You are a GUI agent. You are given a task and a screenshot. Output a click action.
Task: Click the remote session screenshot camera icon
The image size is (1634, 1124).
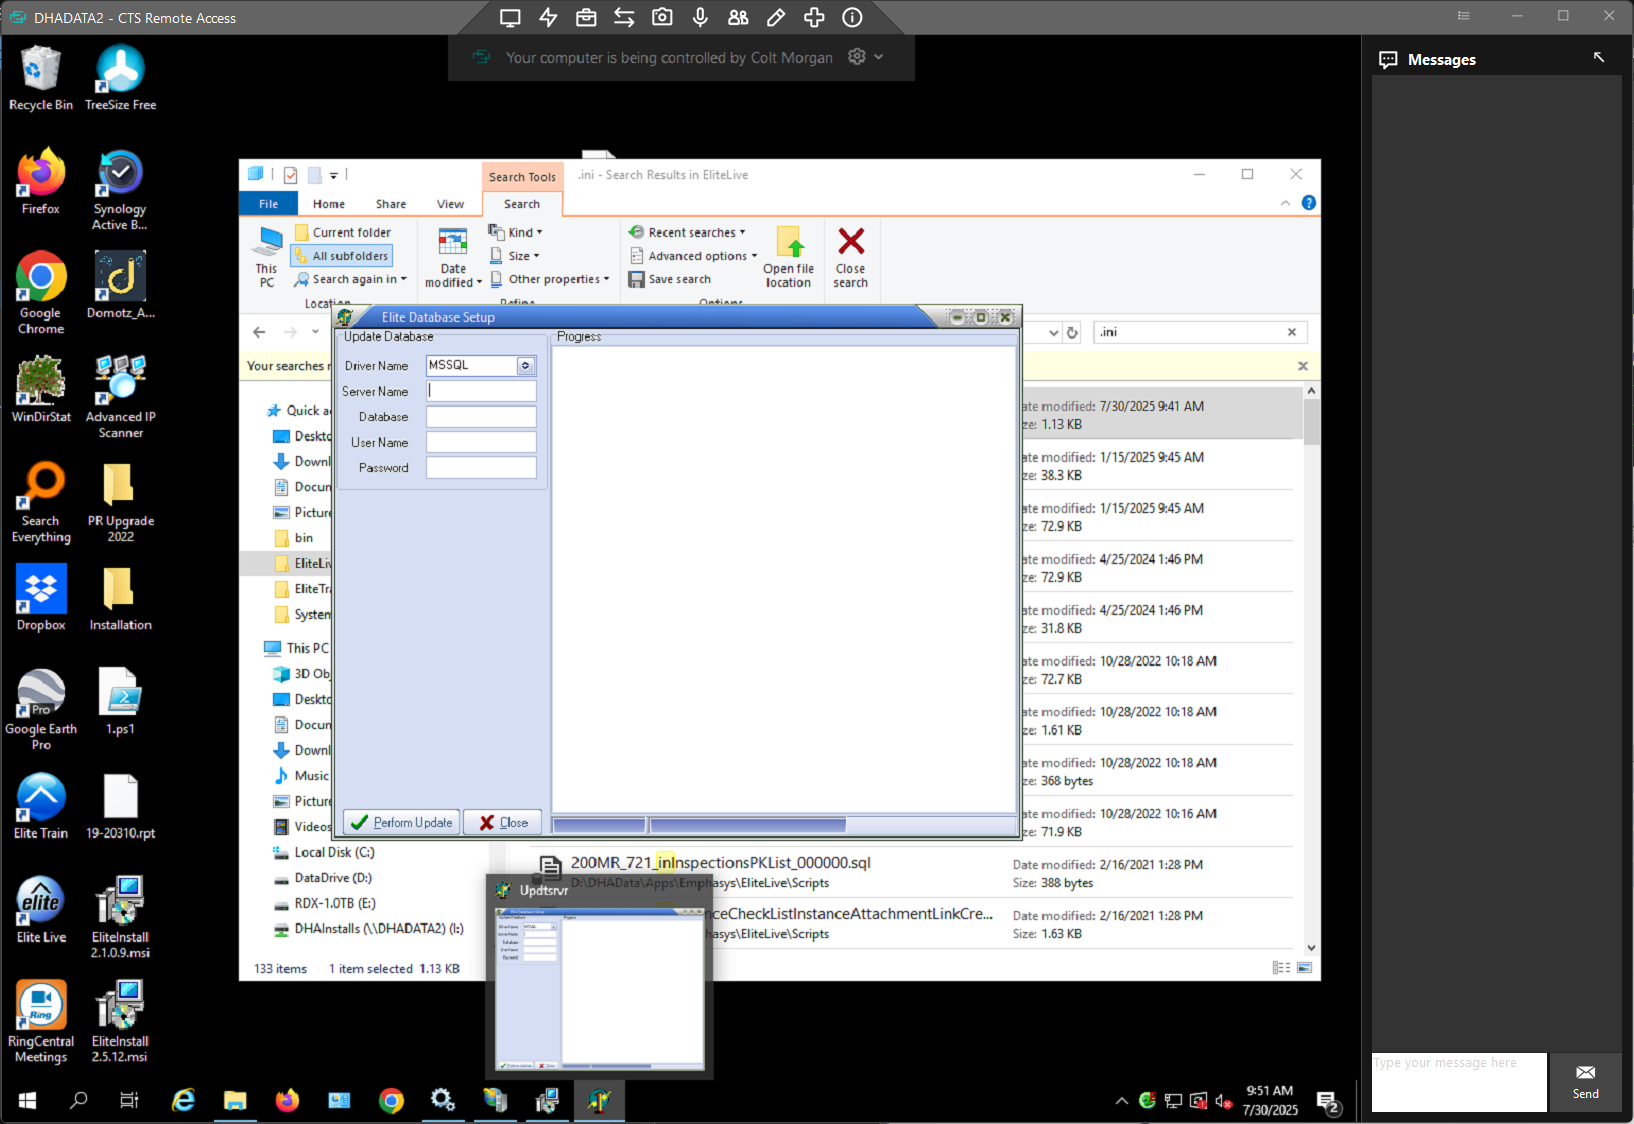point(662,17)
